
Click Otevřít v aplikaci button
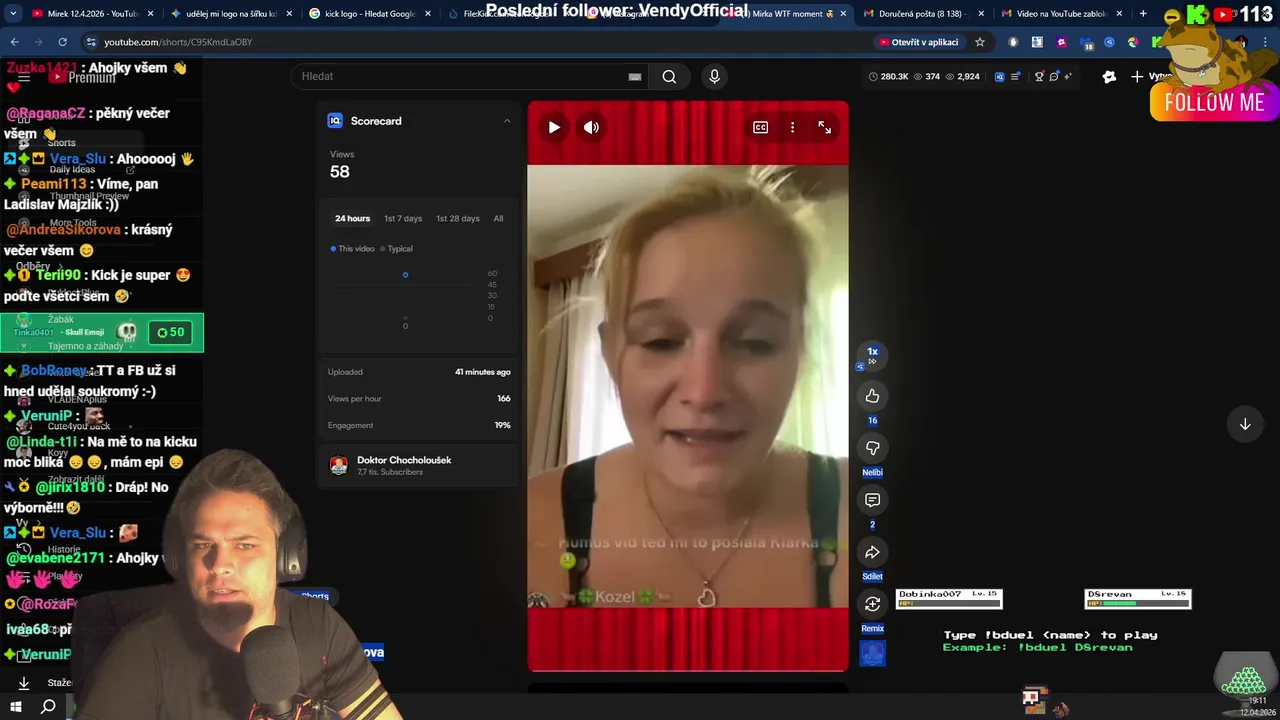tap(918, 42)
